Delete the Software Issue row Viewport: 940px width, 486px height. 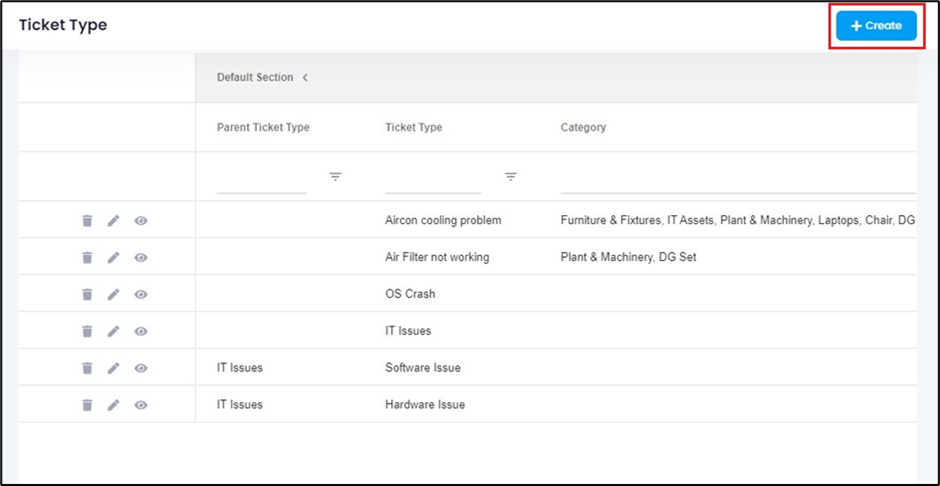pyautogui.click(x=87, y=368)
